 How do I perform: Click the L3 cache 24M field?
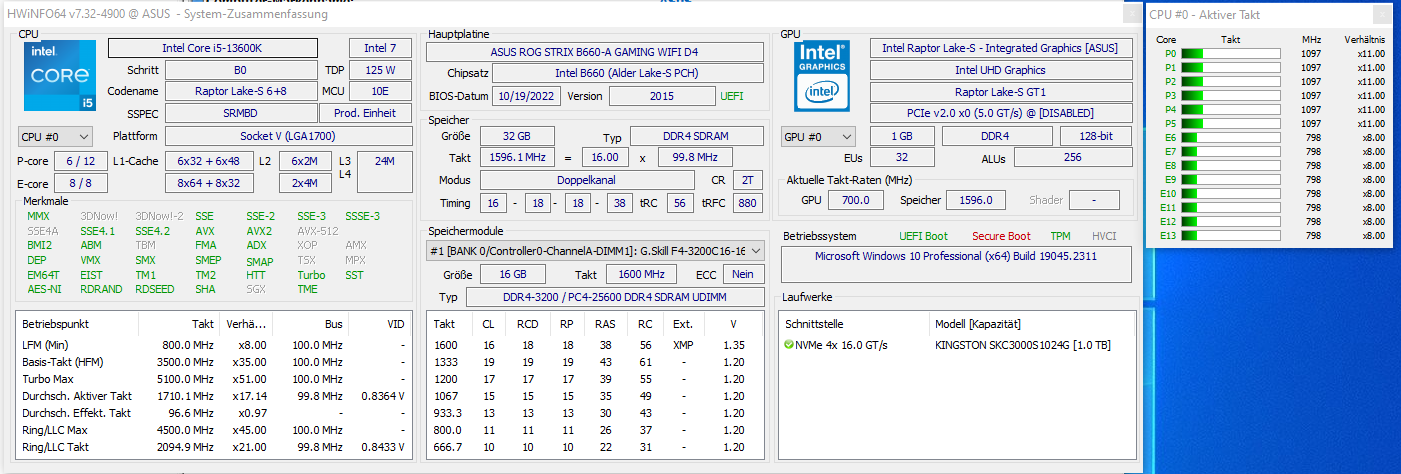point(384,172)
